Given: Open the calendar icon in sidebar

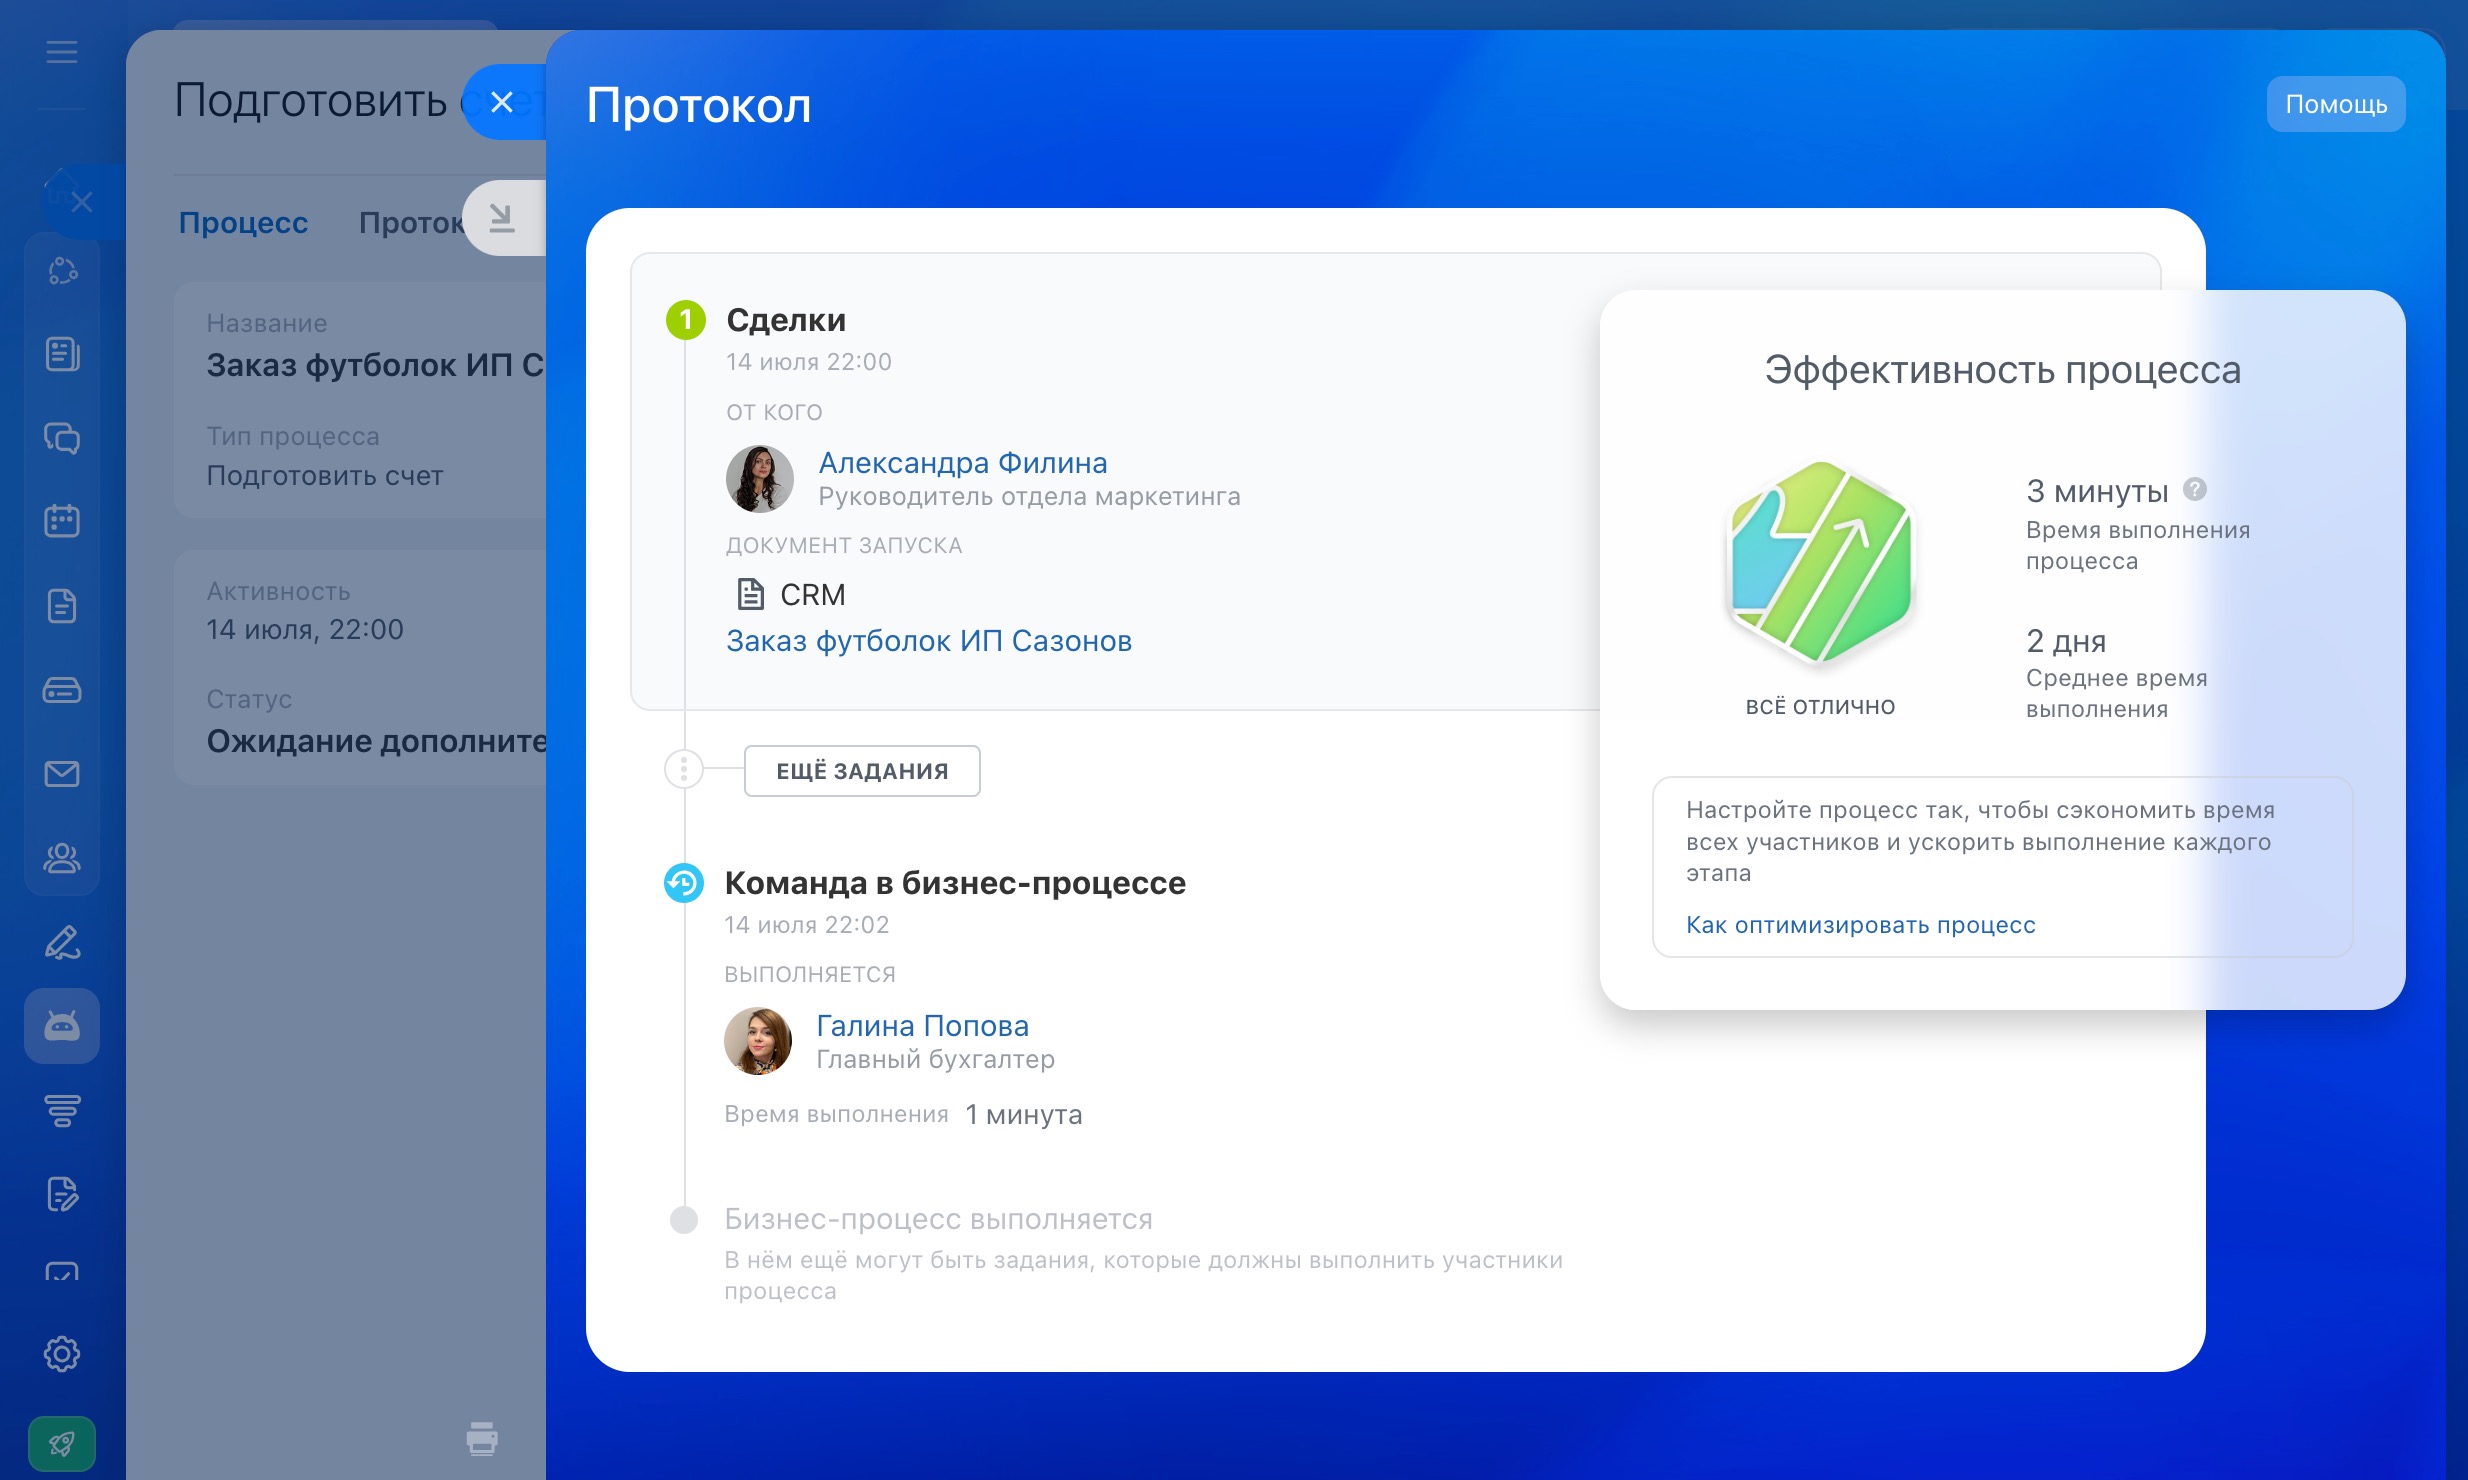Looking at the screenshot, I should click(62, 521).
